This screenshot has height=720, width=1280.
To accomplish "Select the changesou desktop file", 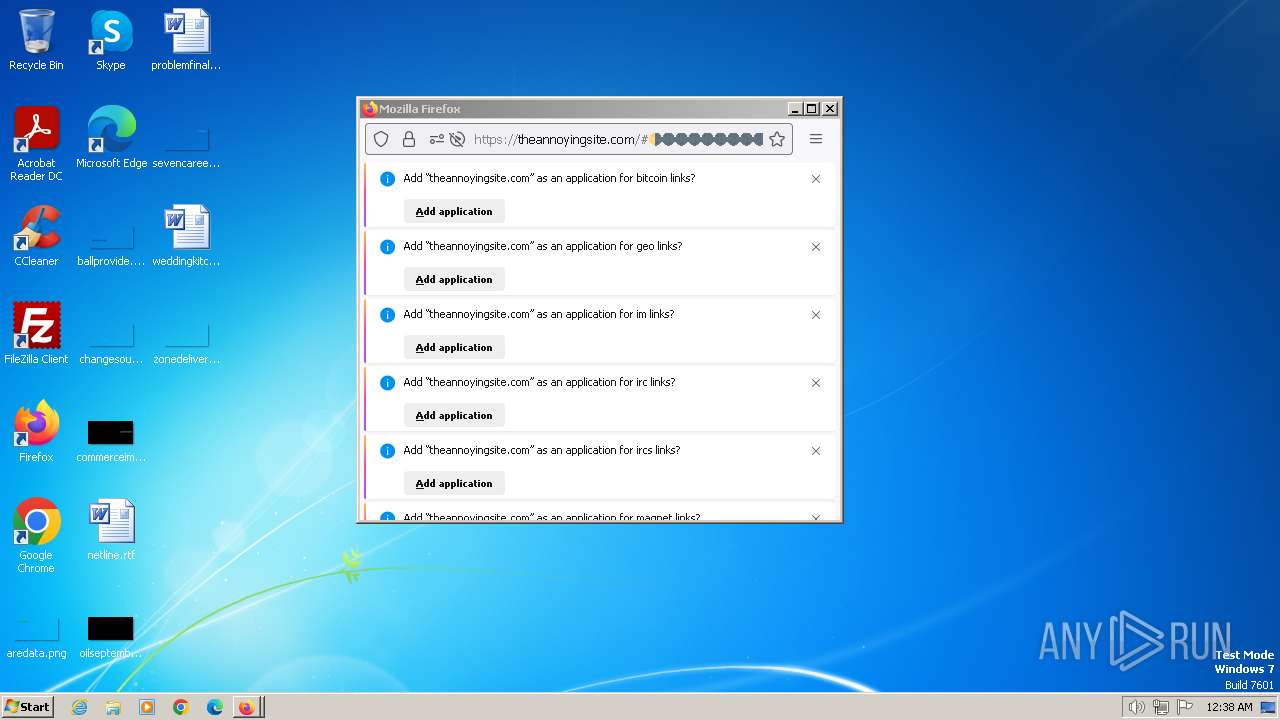I will point(111,342).
